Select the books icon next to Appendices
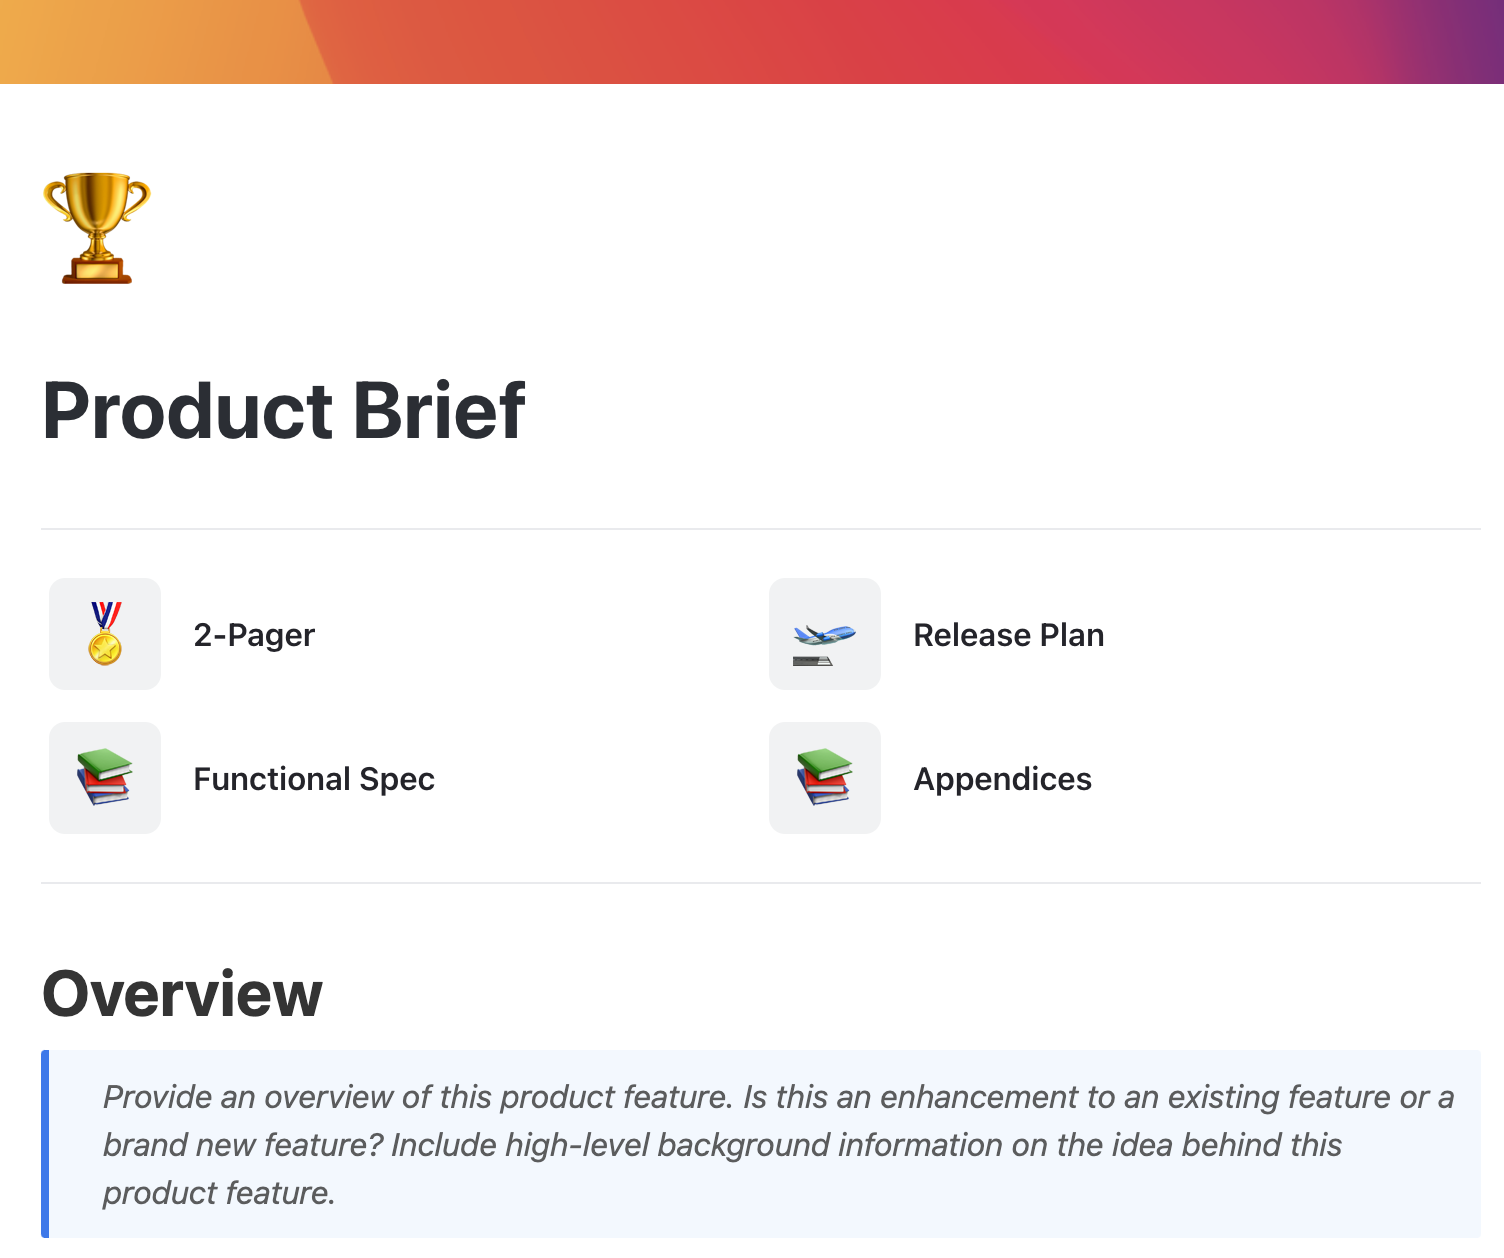 coord(824,778)
